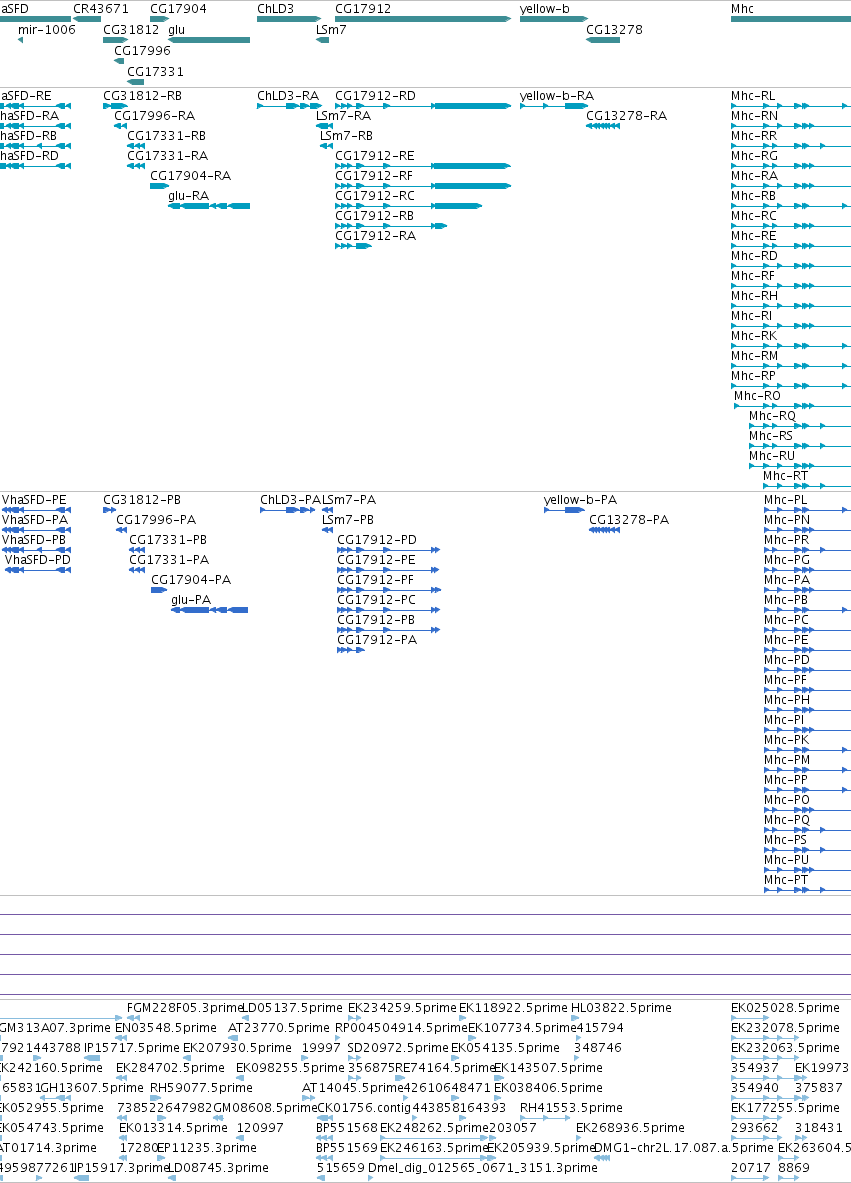Click the CG17912-RF transcript label
This screenshot has width=851, height=1183.
[374, 176]
